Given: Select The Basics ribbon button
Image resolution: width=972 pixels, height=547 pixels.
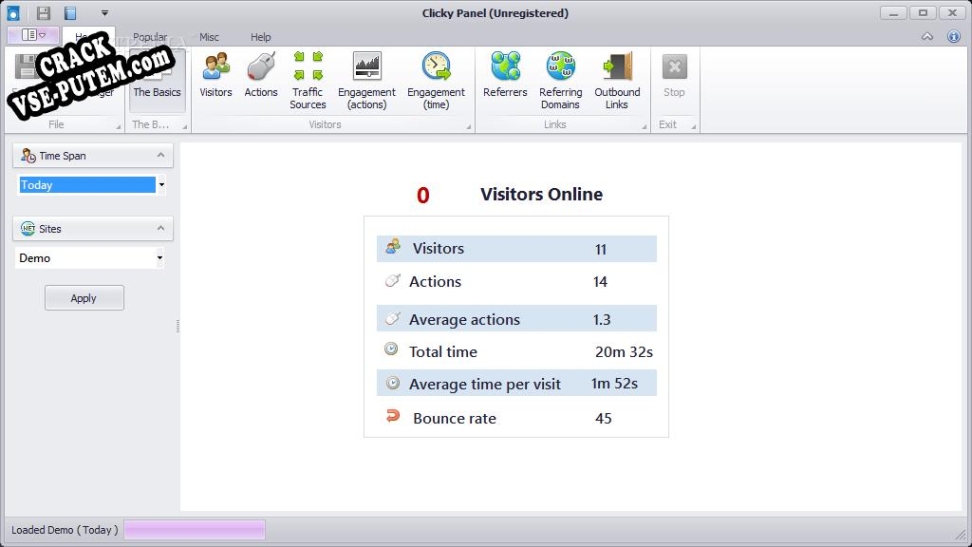Looking at the screenshot, I should pyautogui.click(x=157, y=81).
